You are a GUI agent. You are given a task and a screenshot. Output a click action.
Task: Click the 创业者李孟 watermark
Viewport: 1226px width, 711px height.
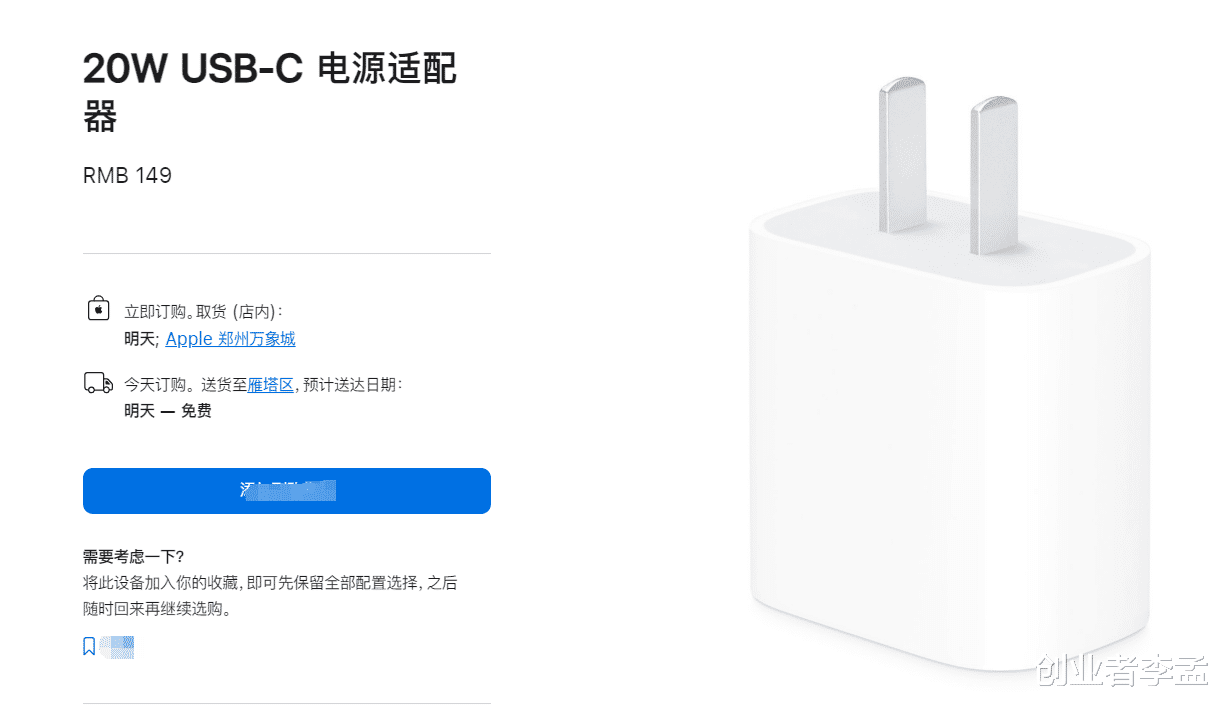coord(1123,671)
